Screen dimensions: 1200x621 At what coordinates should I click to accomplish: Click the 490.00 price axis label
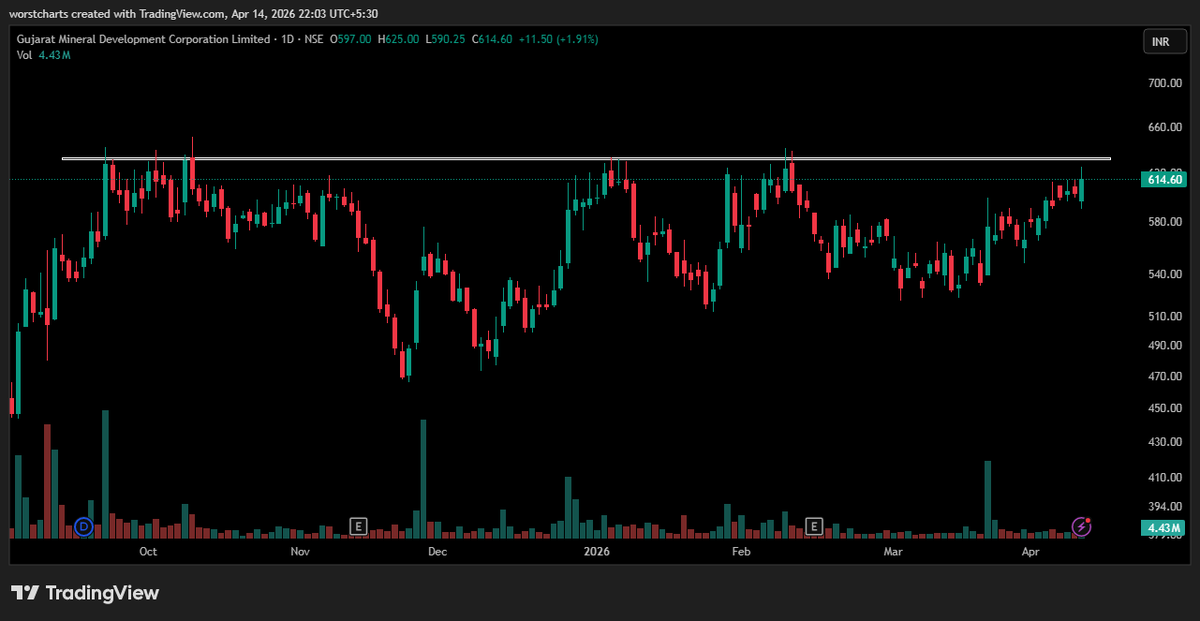click(x=1166, y=346)
